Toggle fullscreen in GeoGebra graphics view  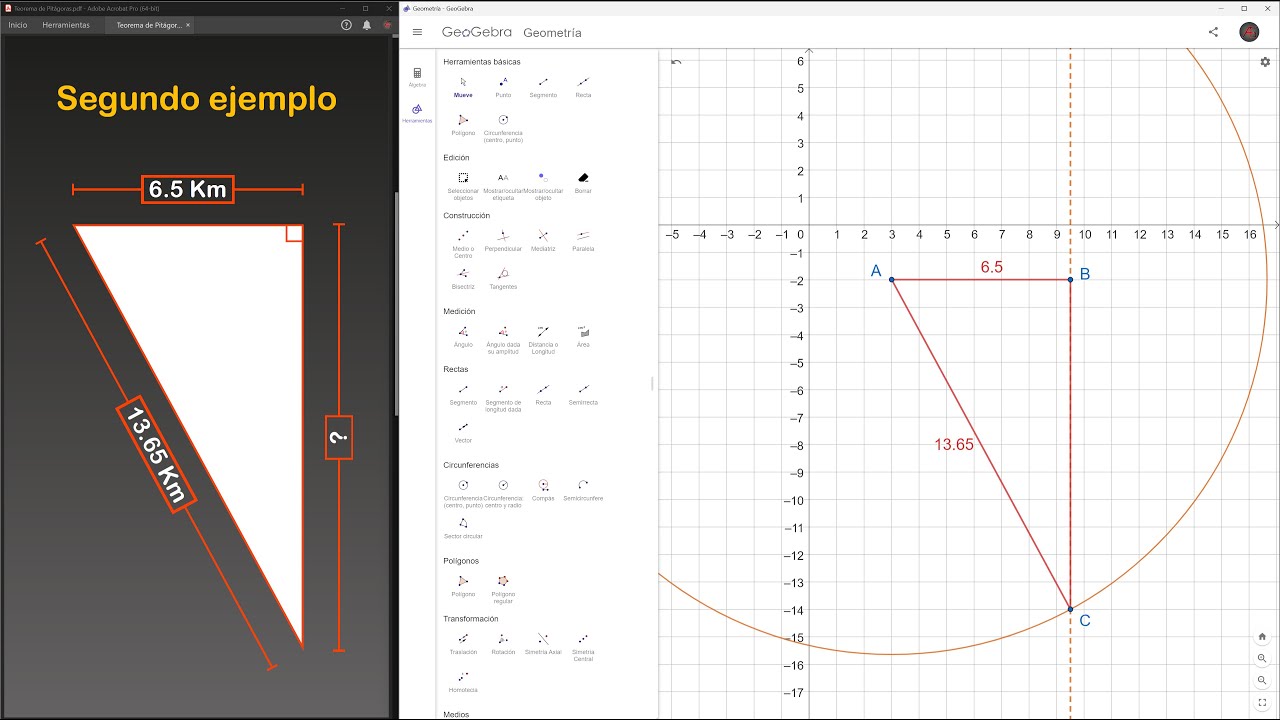click(1262, 703)
